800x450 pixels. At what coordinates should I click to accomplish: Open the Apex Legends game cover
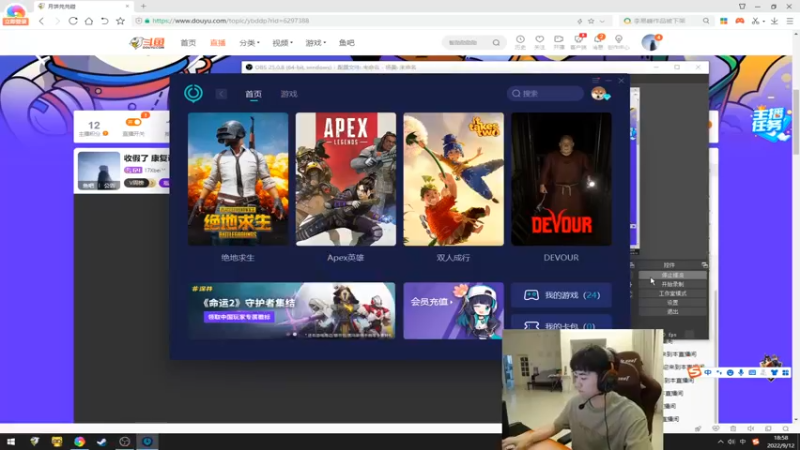coord(345,179)
